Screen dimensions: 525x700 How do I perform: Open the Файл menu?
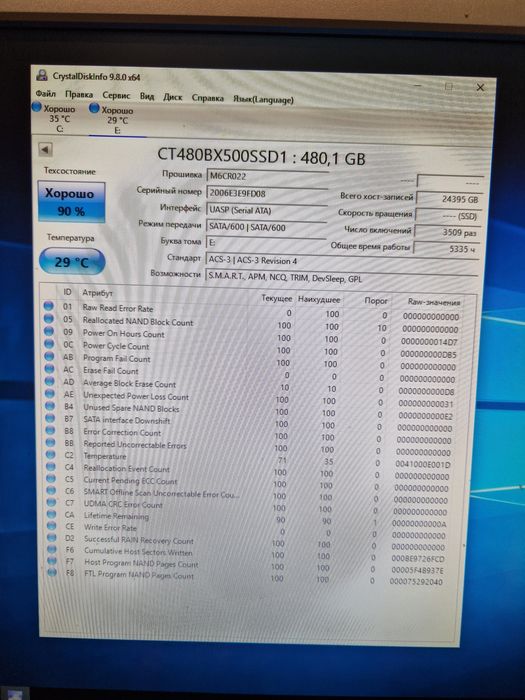tap(46, 94)
